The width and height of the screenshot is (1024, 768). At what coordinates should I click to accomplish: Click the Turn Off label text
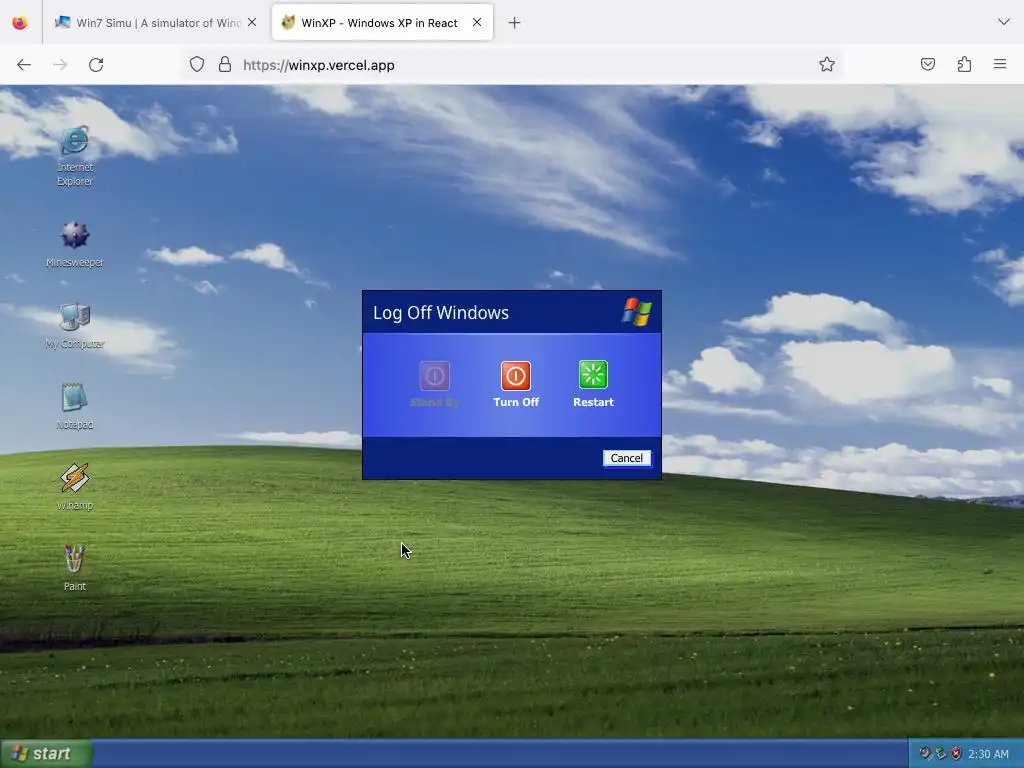516,402
